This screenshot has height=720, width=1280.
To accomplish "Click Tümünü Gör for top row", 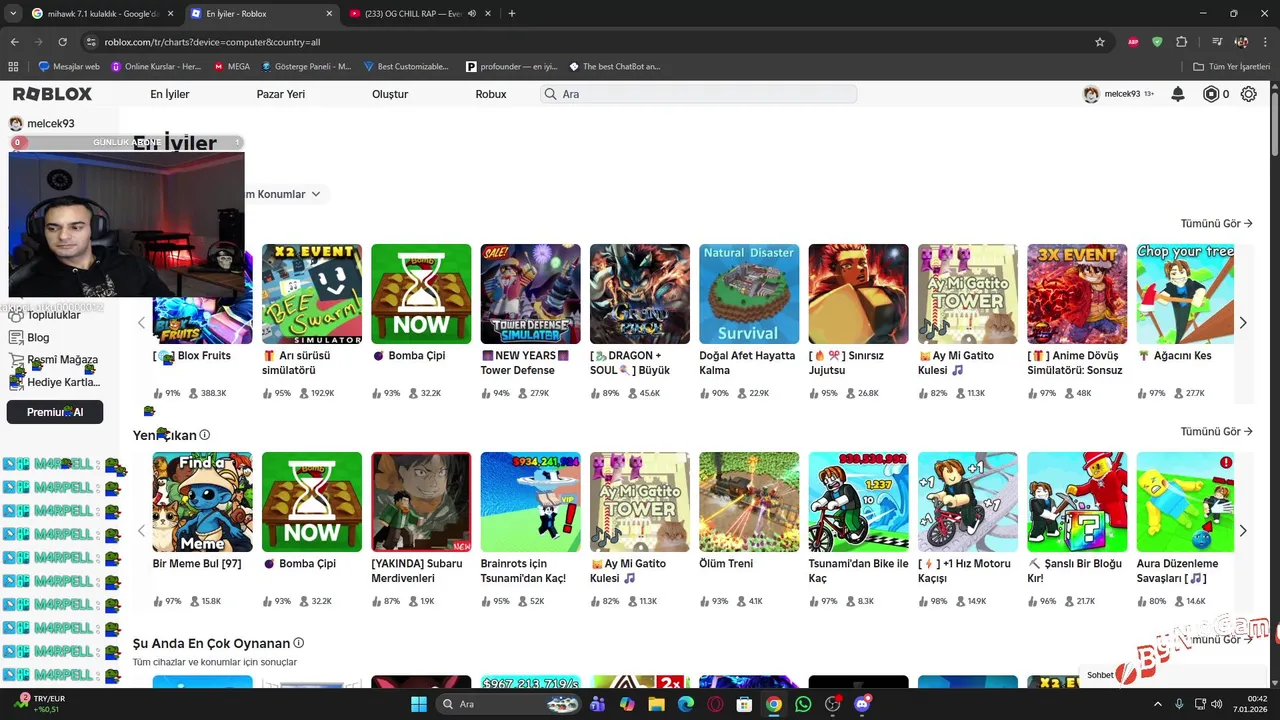I will click(1216, 224).
